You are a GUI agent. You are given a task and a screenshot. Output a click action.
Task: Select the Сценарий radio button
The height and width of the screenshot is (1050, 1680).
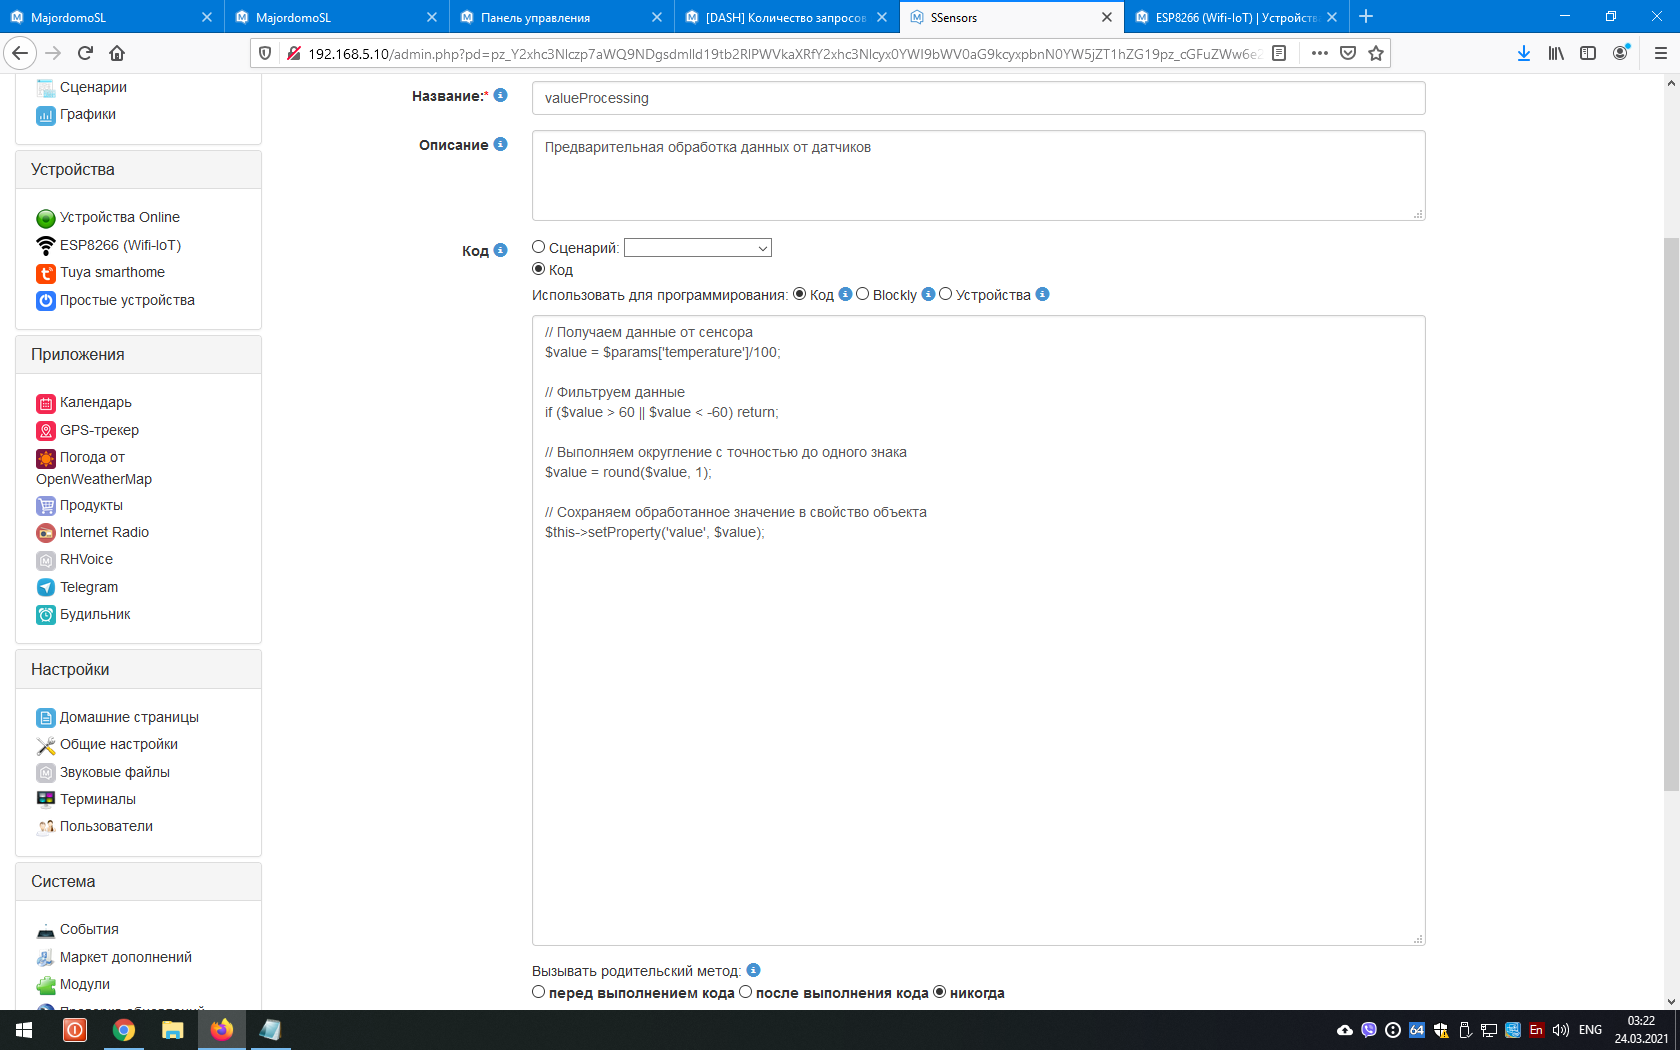539,247
